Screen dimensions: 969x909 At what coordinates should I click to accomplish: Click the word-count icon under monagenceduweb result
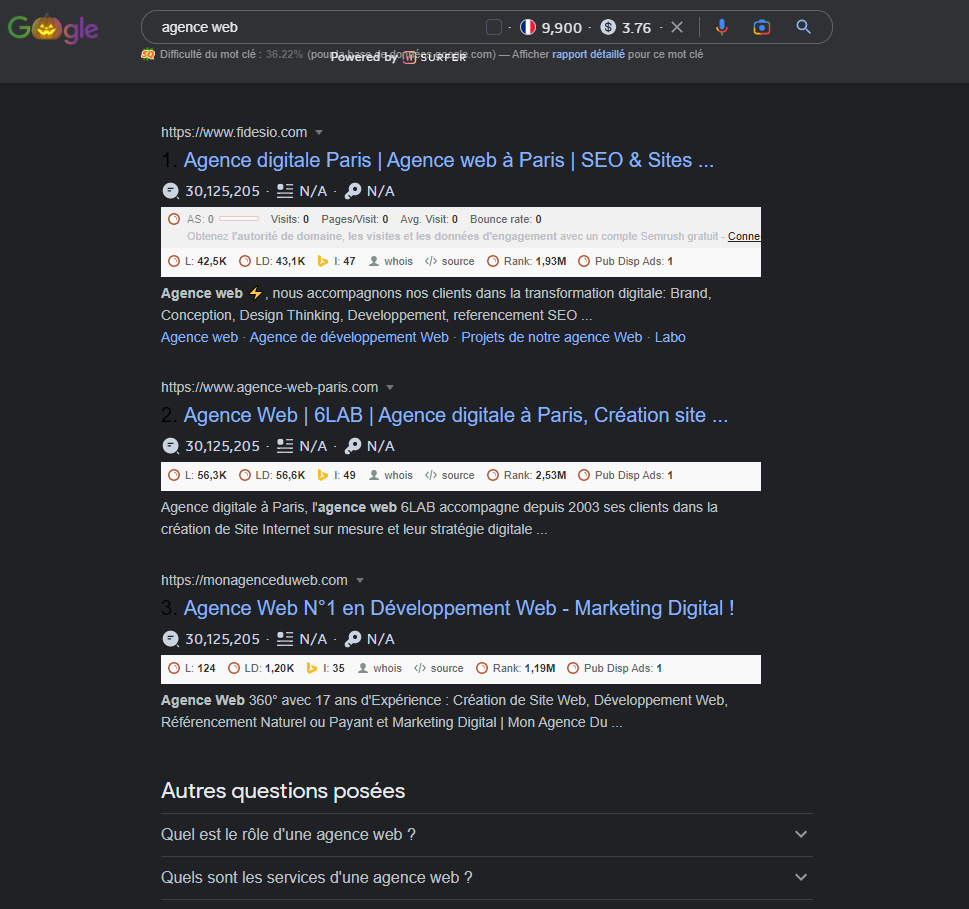285,639
